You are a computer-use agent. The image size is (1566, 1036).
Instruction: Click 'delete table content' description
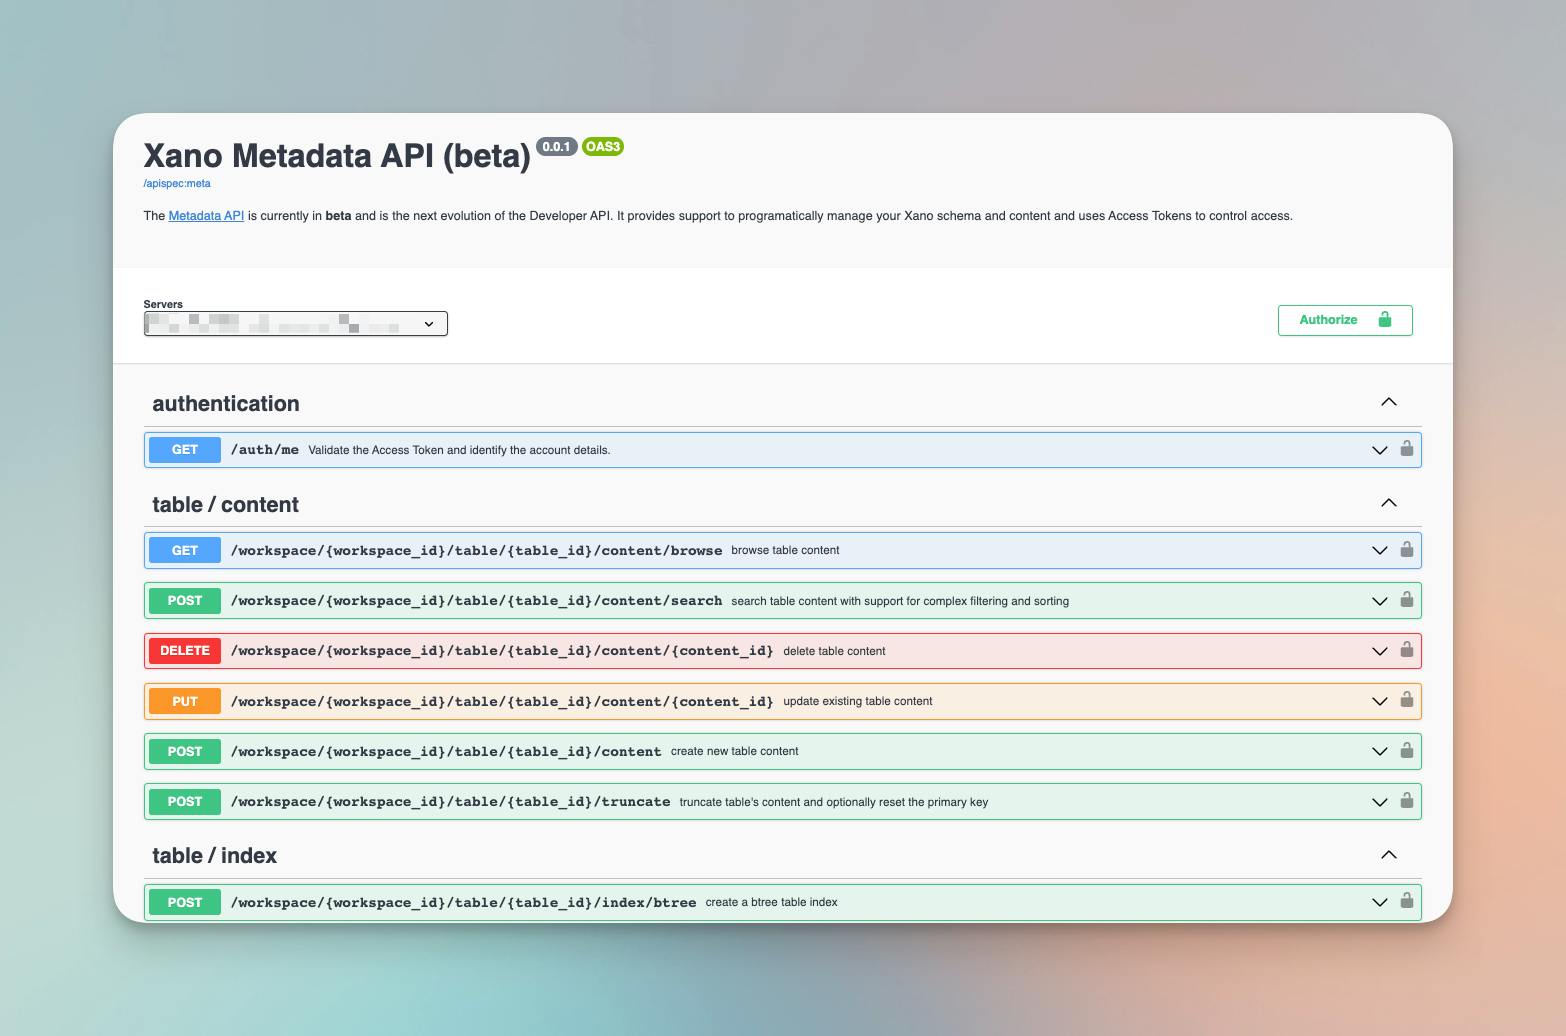point(834,651)
